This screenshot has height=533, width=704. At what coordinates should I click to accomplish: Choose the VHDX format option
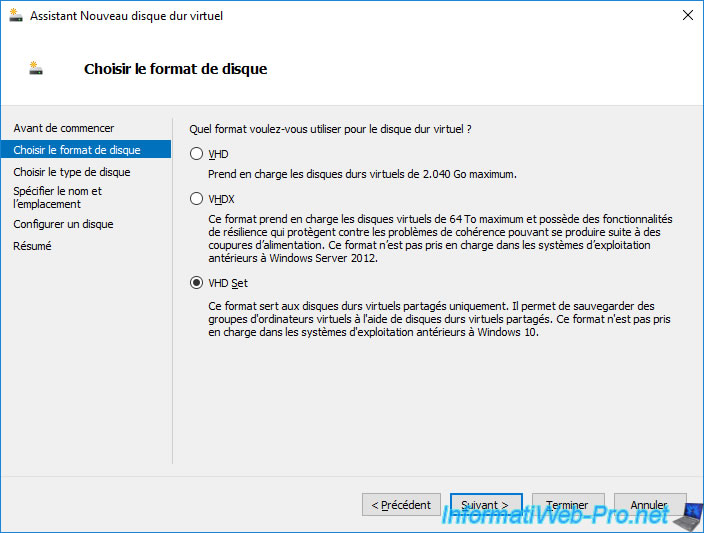pos(196,199)
